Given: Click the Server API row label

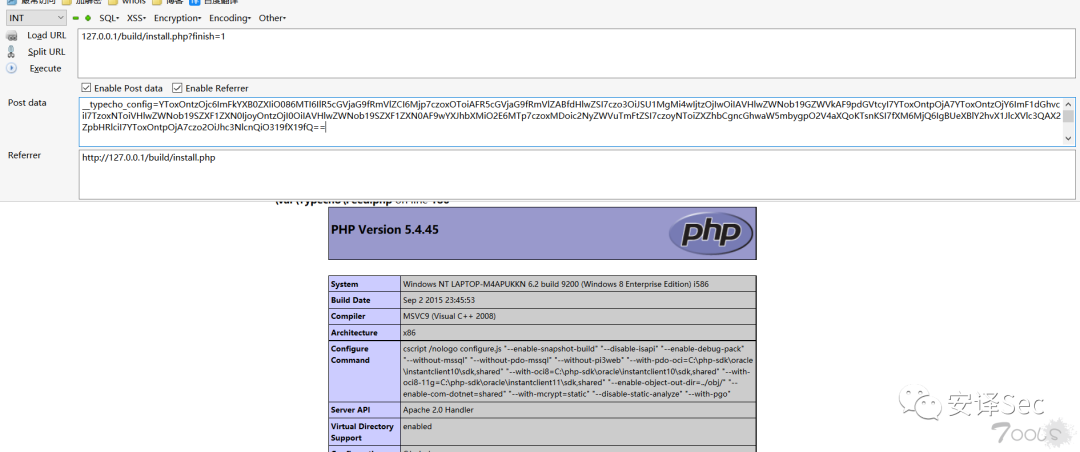Looking at the screenshot, I should 351,410.
